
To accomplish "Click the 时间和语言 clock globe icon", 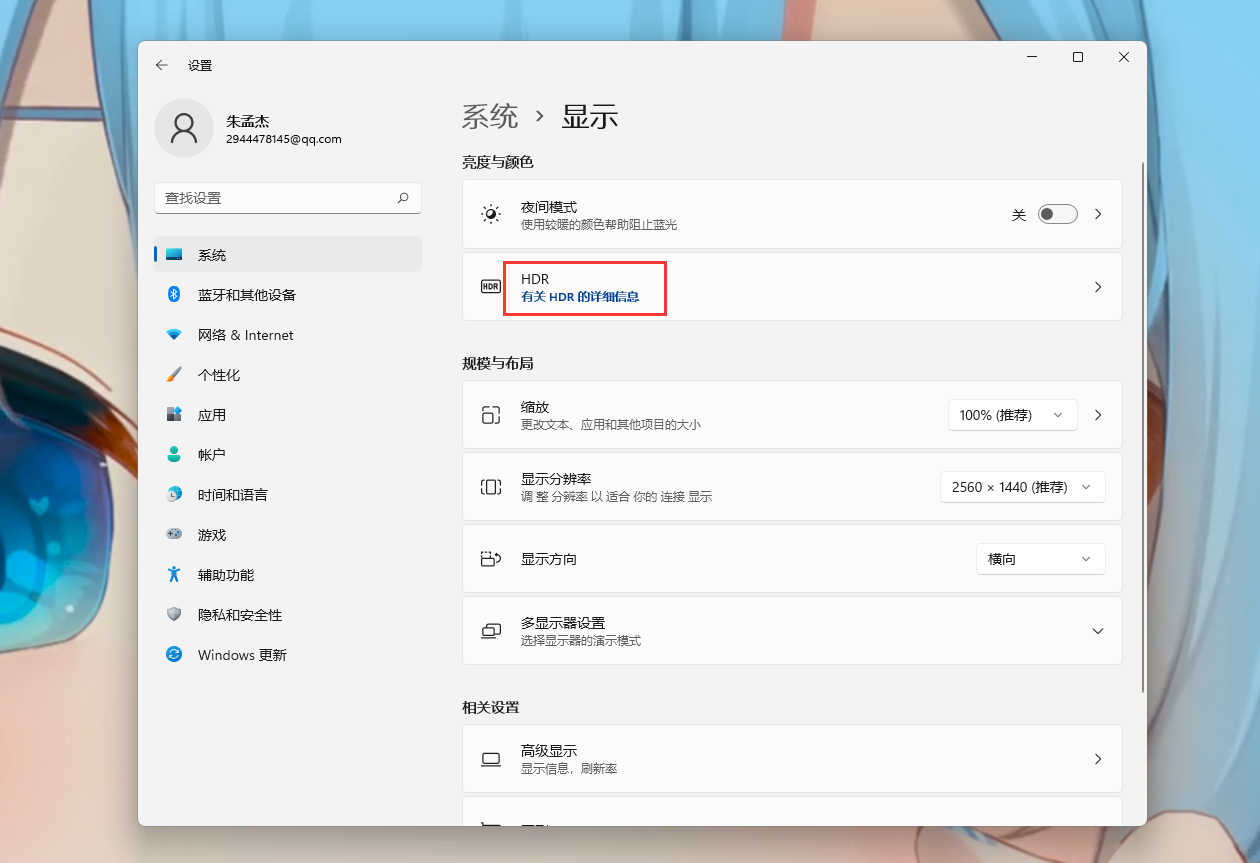I will (x=174, y=495).
